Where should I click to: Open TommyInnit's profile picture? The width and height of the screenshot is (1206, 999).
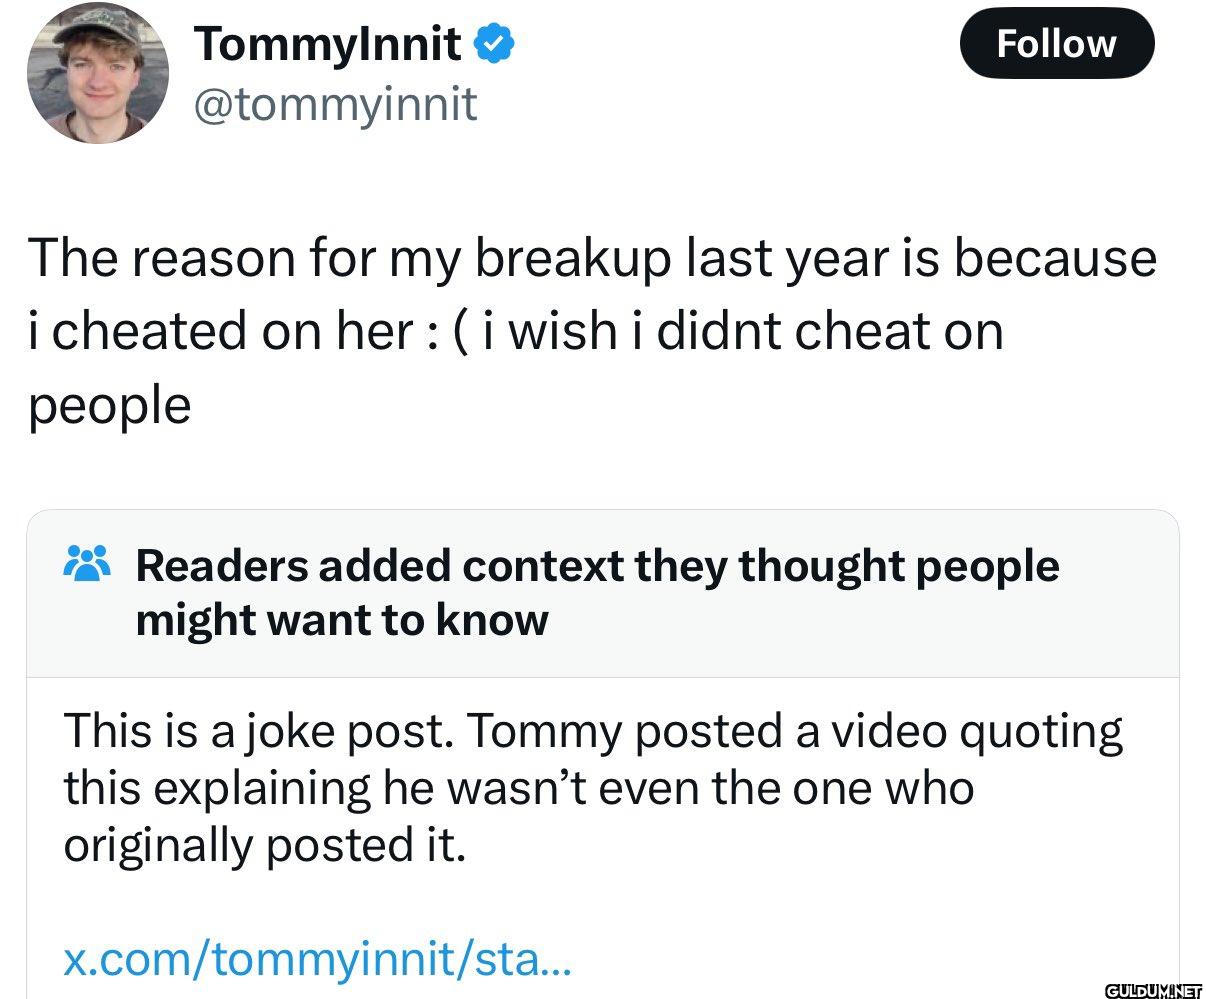[x=98, y=74]
